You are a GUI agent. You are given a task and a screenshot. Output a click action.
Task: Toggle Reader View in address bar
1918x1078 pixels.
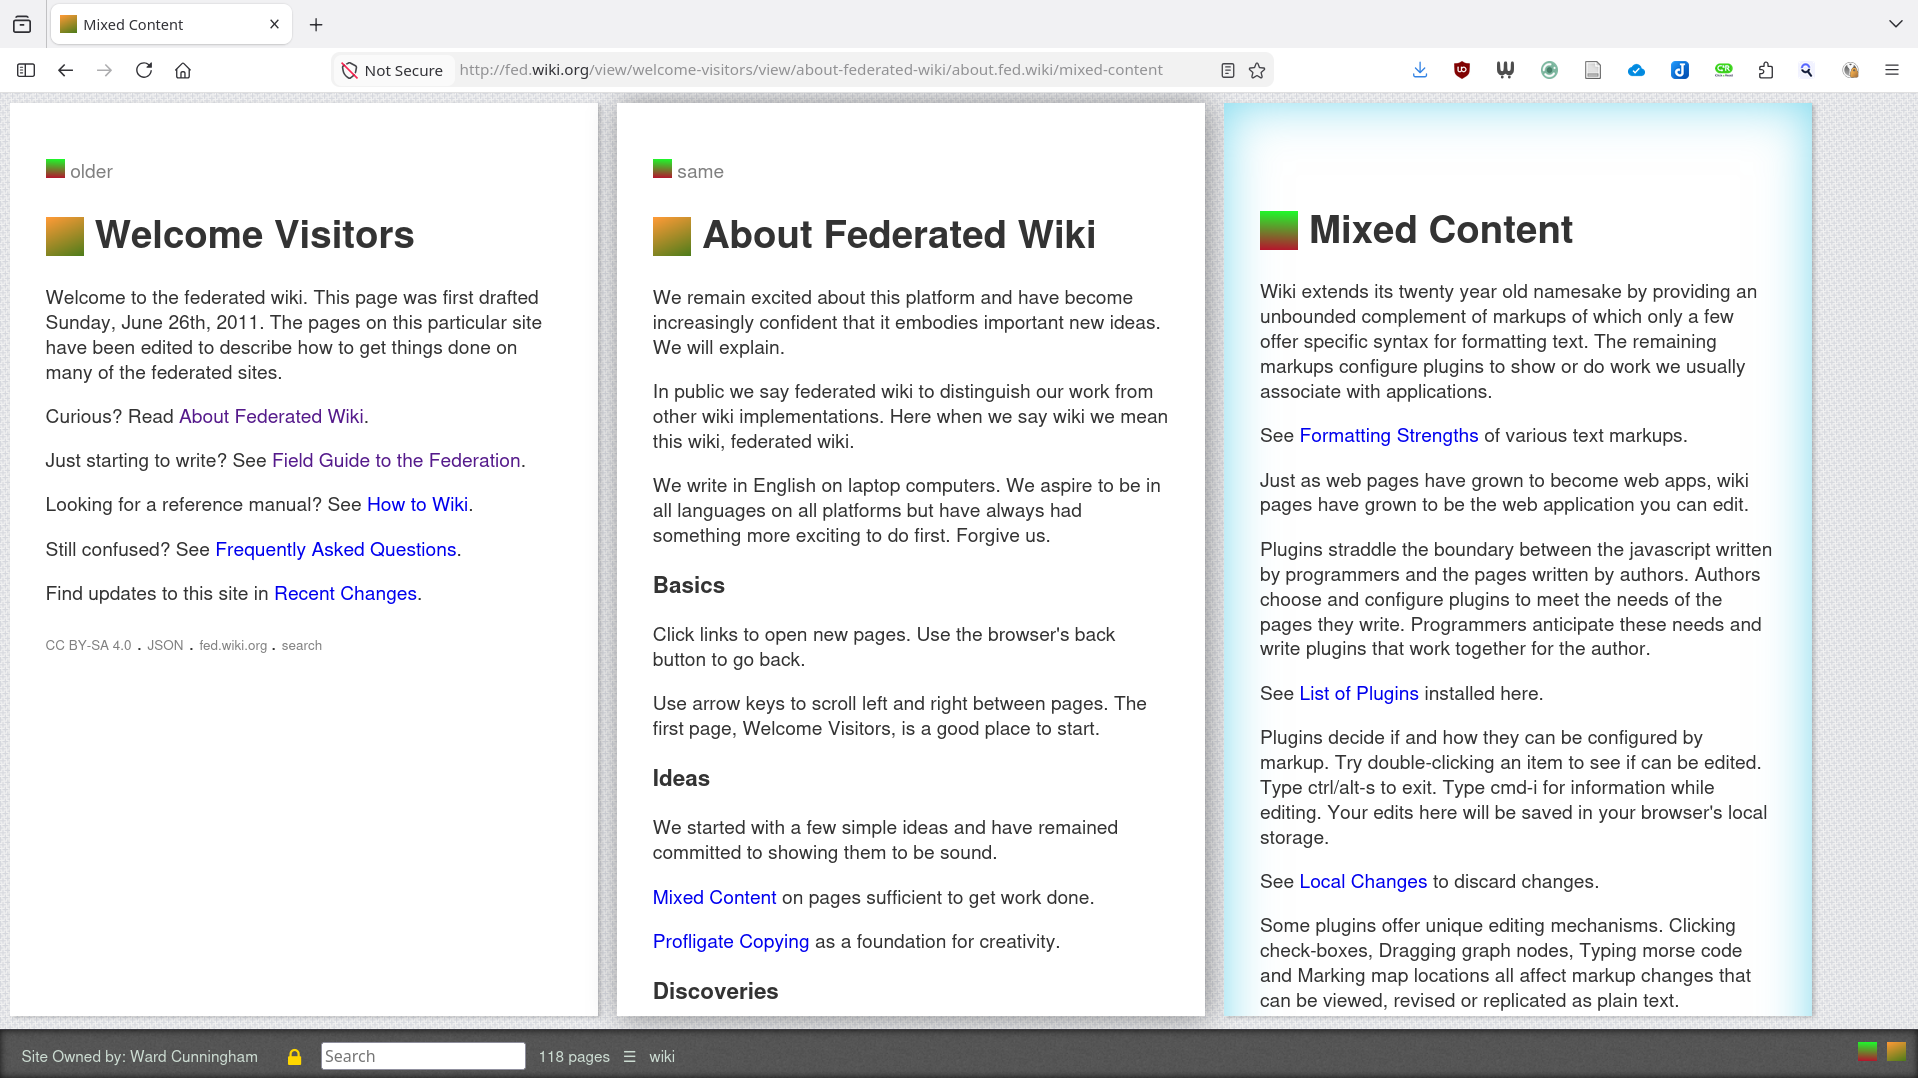[1228, 70]
